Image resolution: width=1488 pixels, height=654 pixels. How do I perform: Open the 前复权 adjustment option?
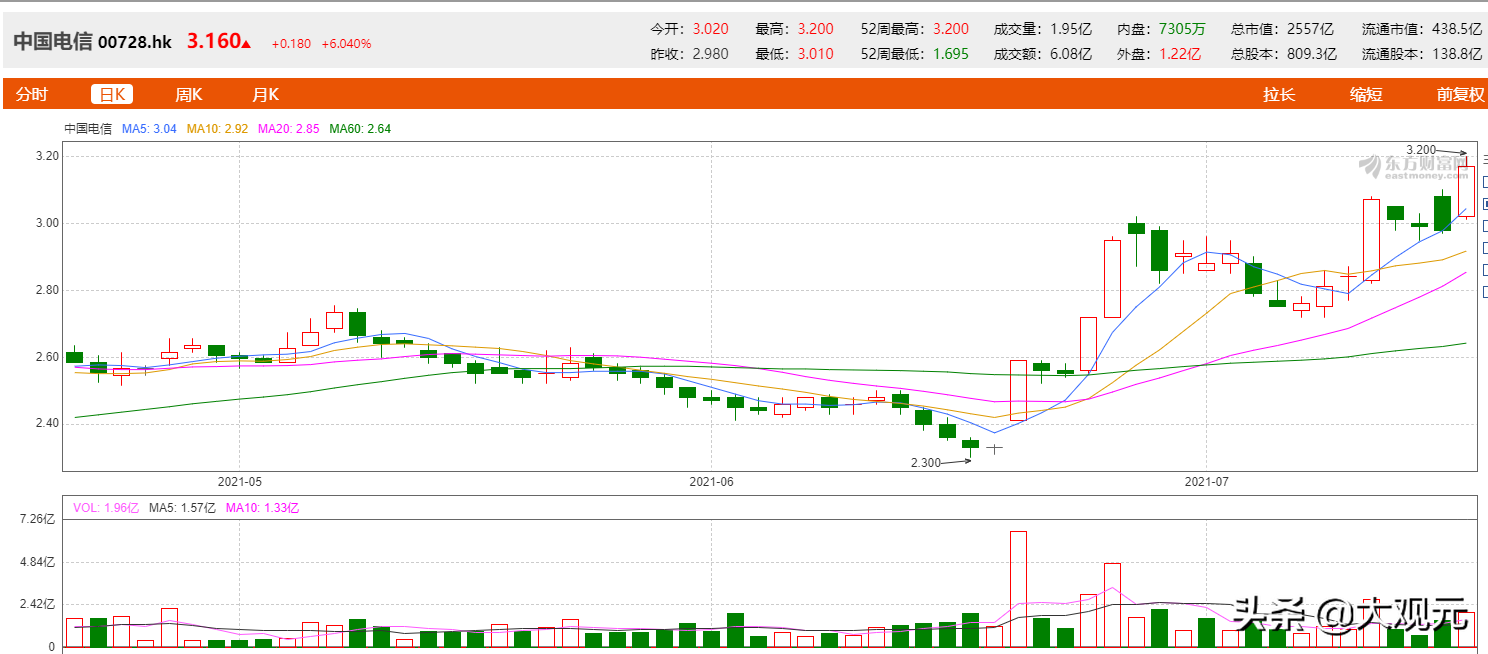(x=1461, y=94)
